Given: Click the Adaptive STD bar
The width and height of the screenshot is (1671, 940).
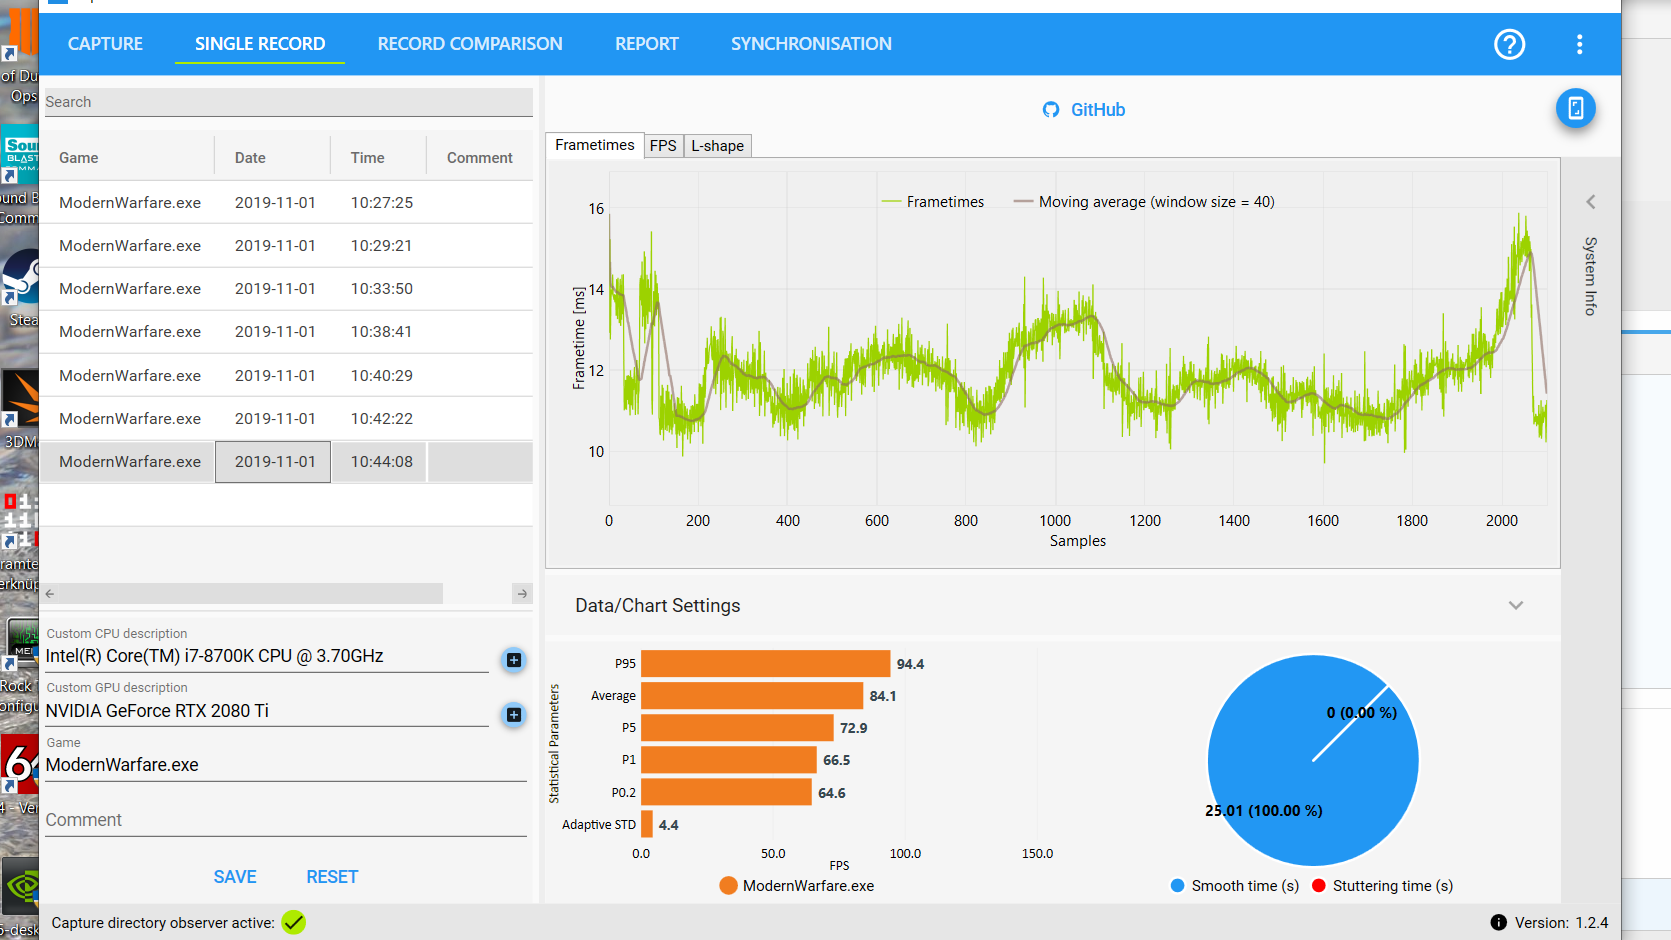Looking at the screenshot, I should [x=647, y=824].
